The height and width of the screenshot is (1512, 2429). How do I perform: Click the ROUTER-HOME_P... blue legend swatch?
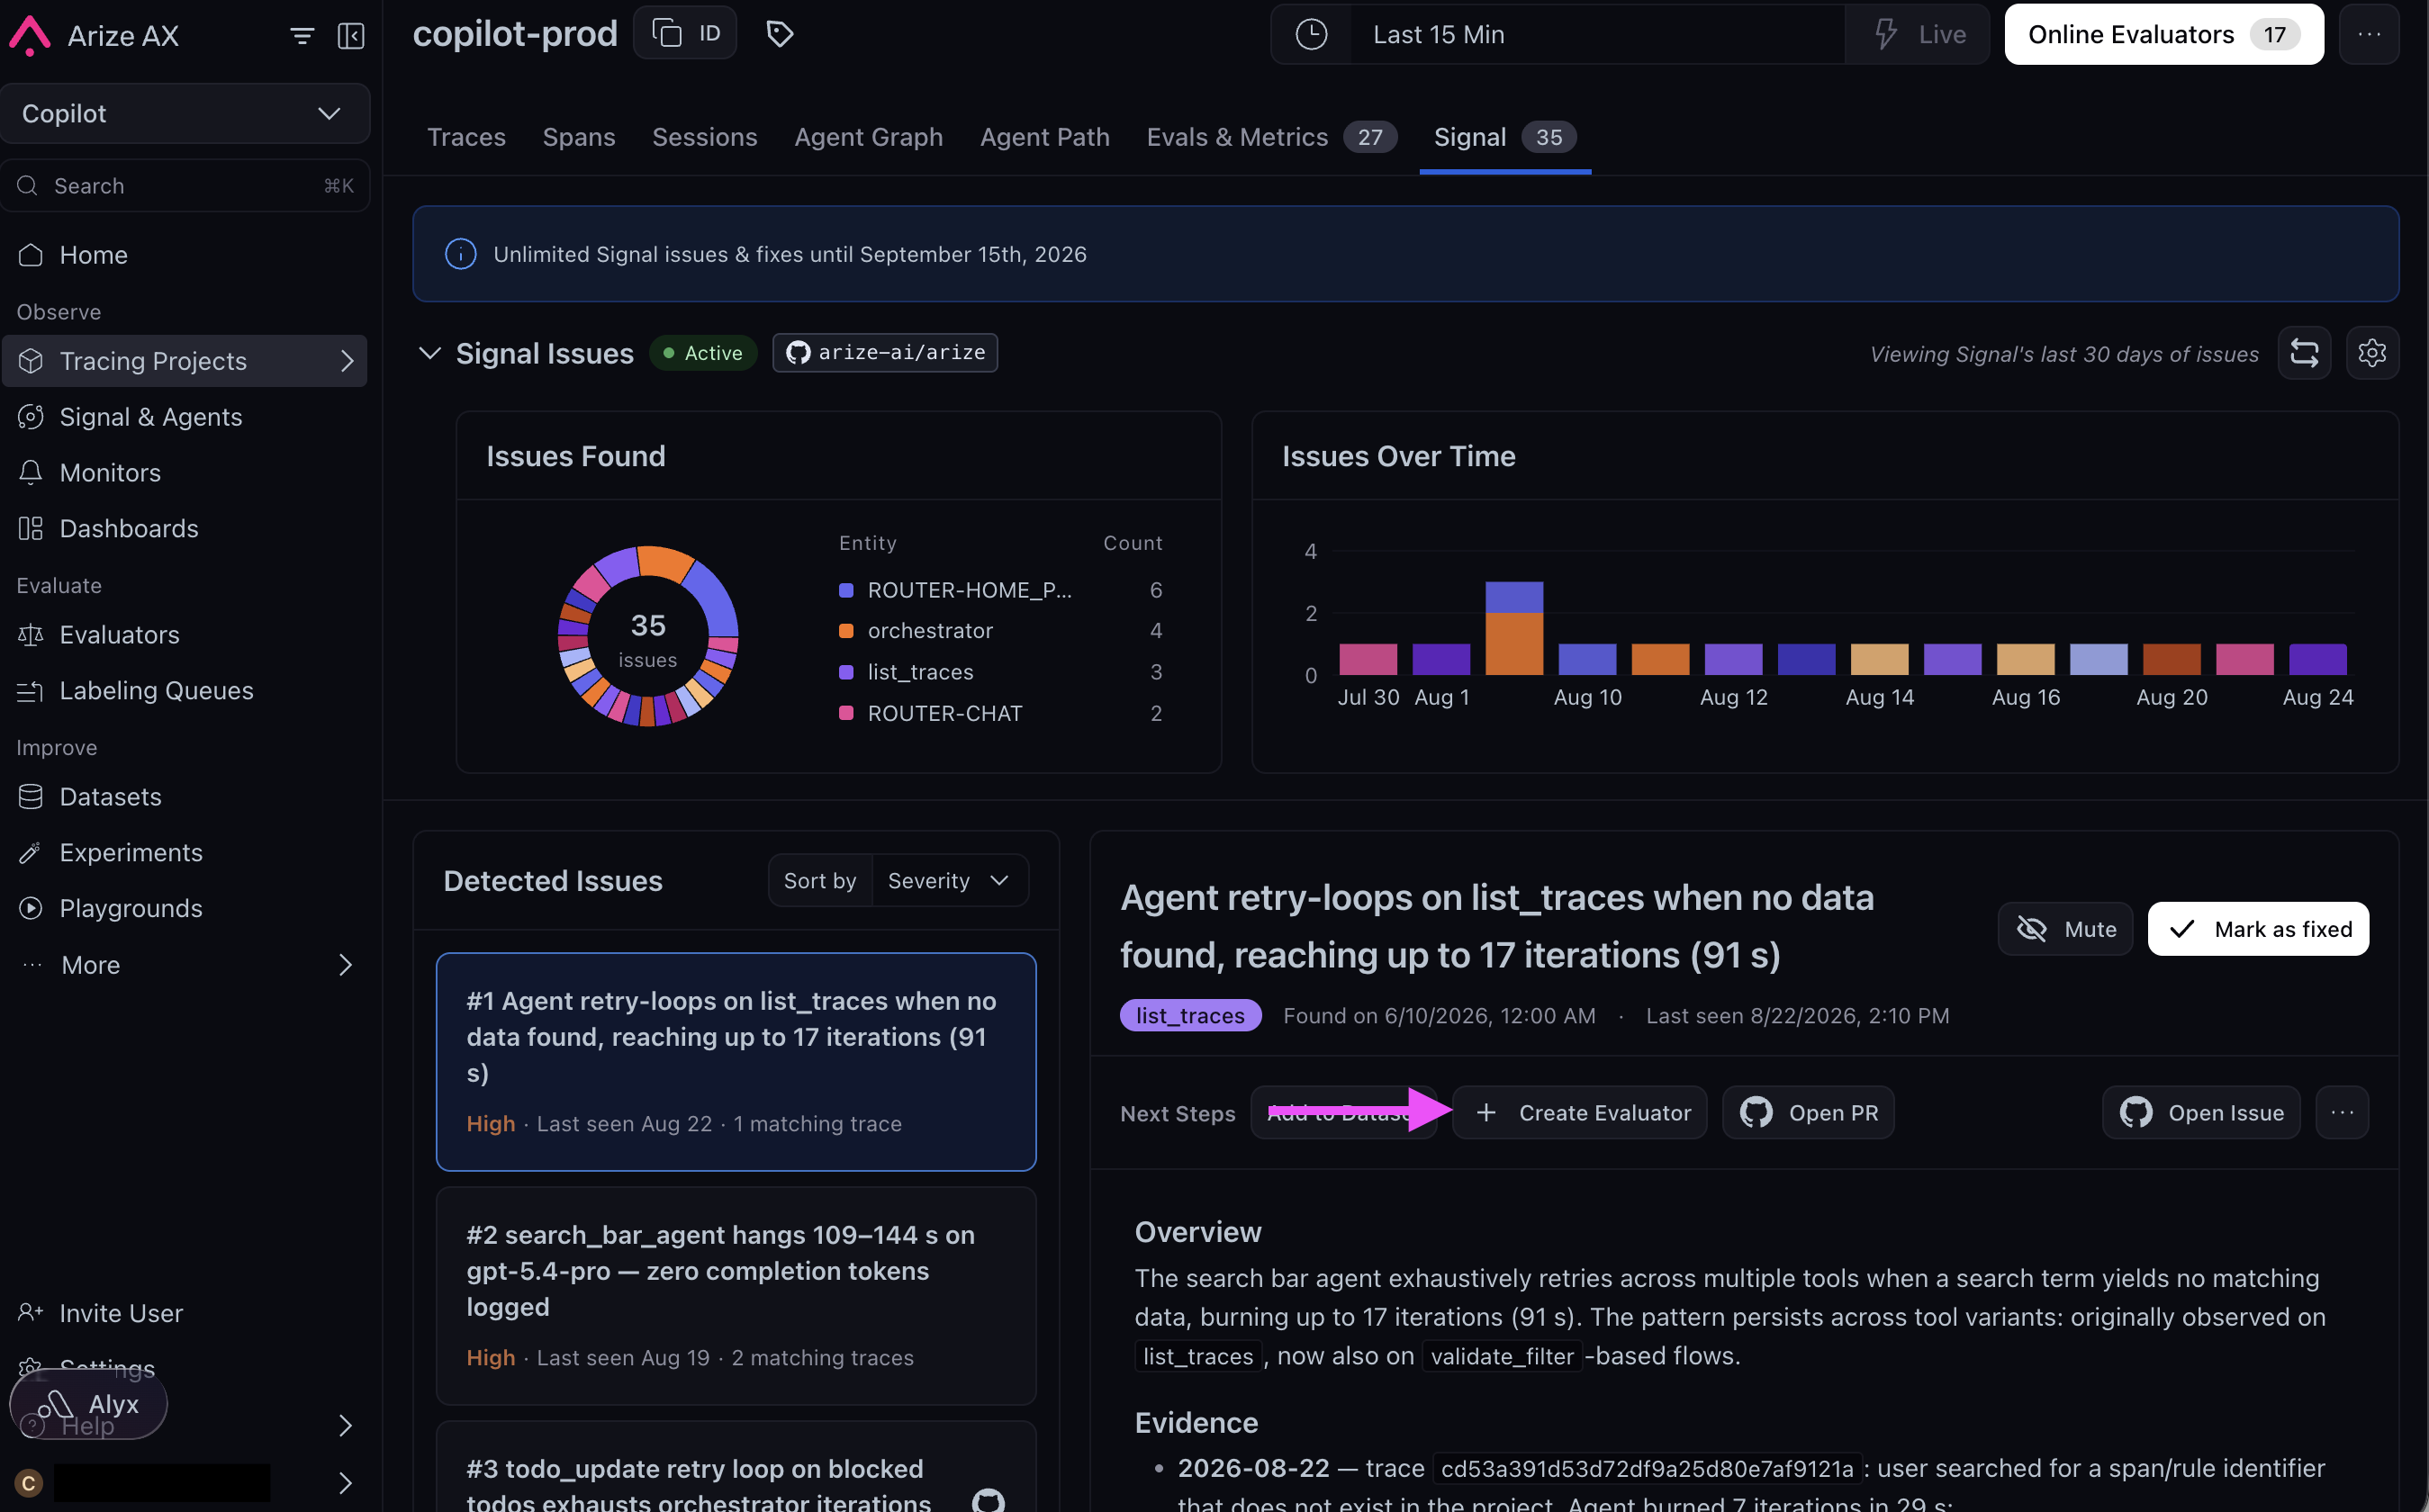[x=846, y=590]
